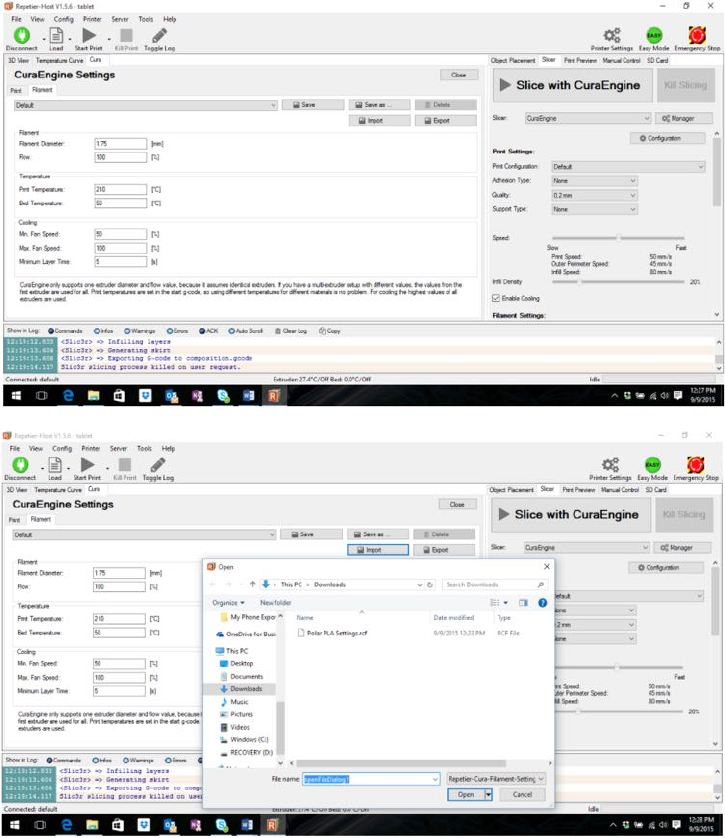Toggle Commands log filter, window without Open dialog

[x=65, y=331]
